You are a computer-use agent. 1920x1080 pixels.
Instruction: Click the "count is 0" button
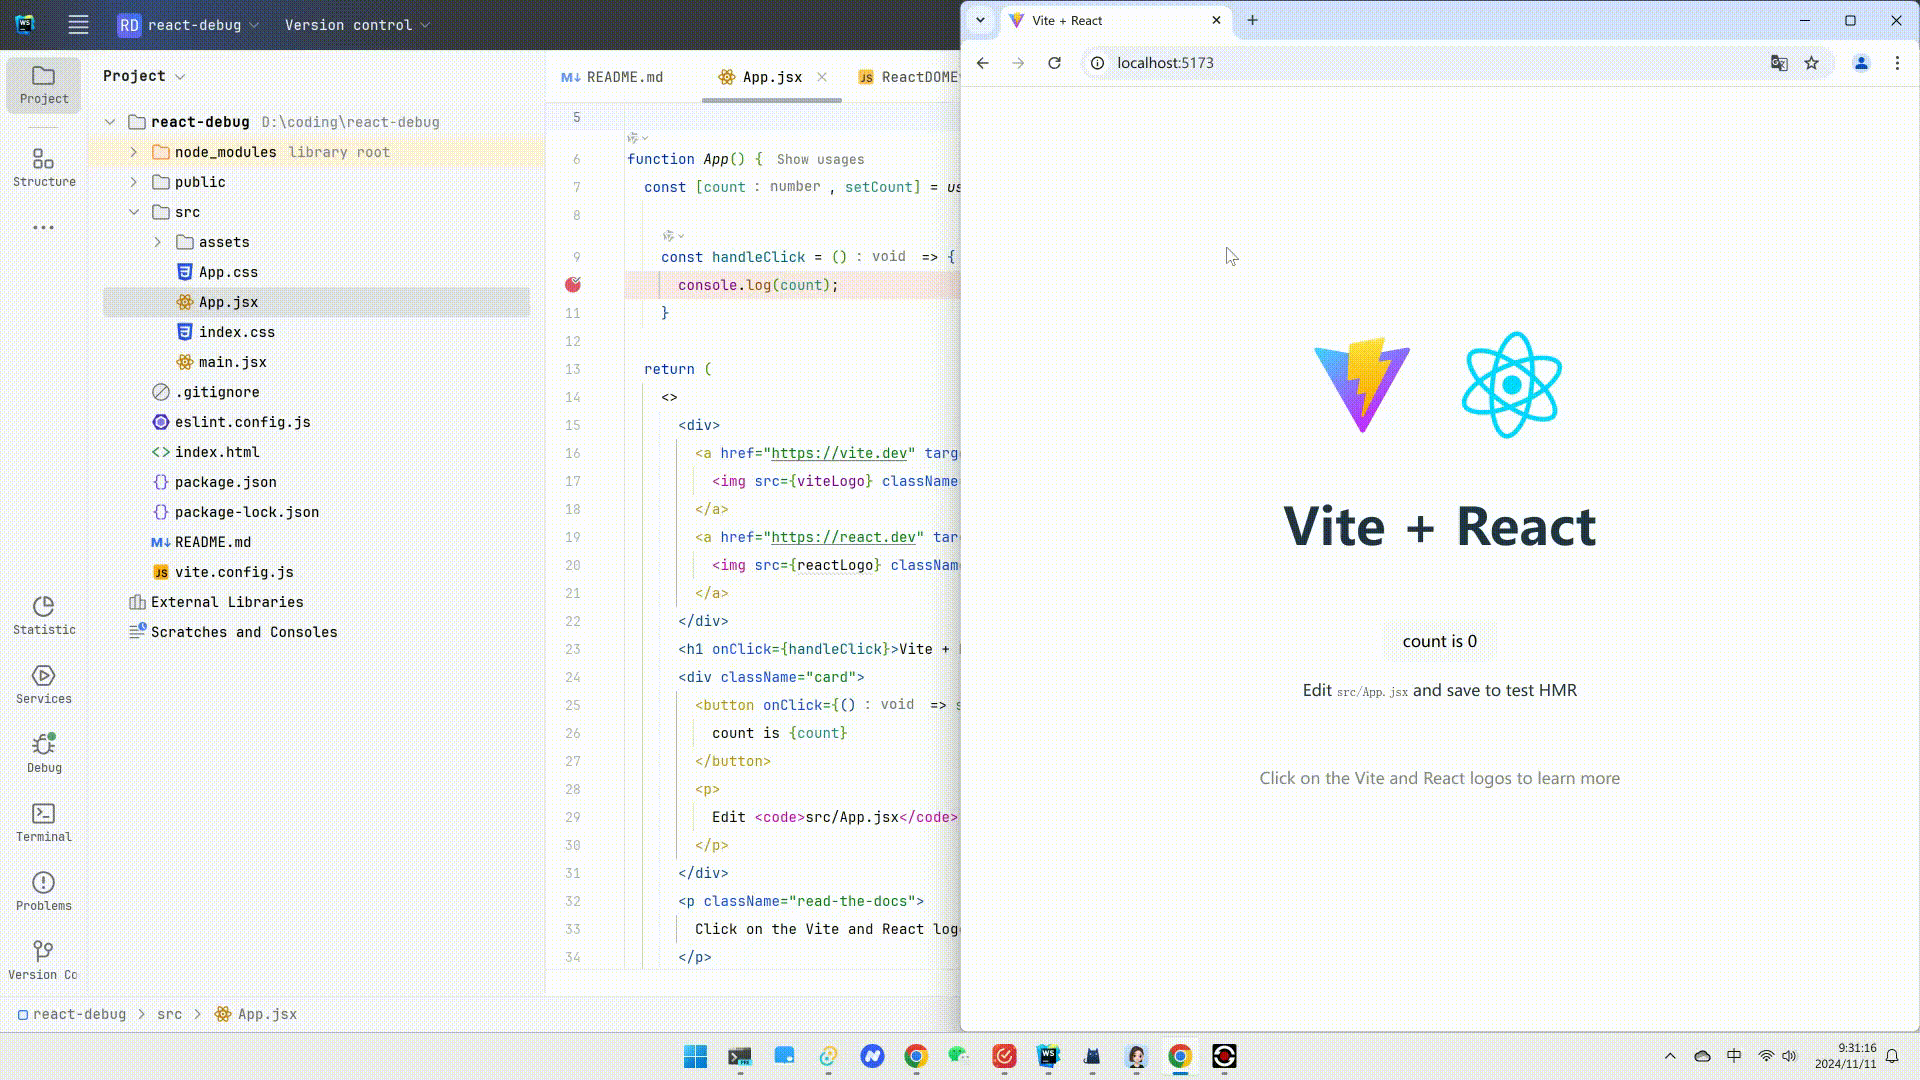(x=1439, y=642)
